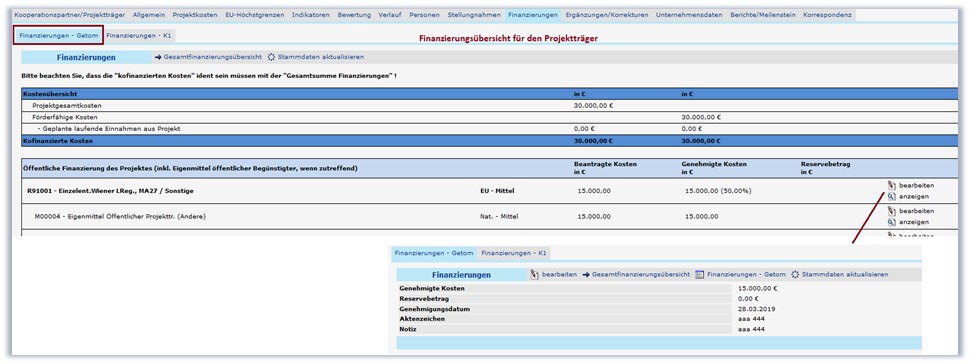The width and height of the screenshot is (970, 364).
Task: Click the 'Nat. - Mittel' cell
Action: click(499, 217)
